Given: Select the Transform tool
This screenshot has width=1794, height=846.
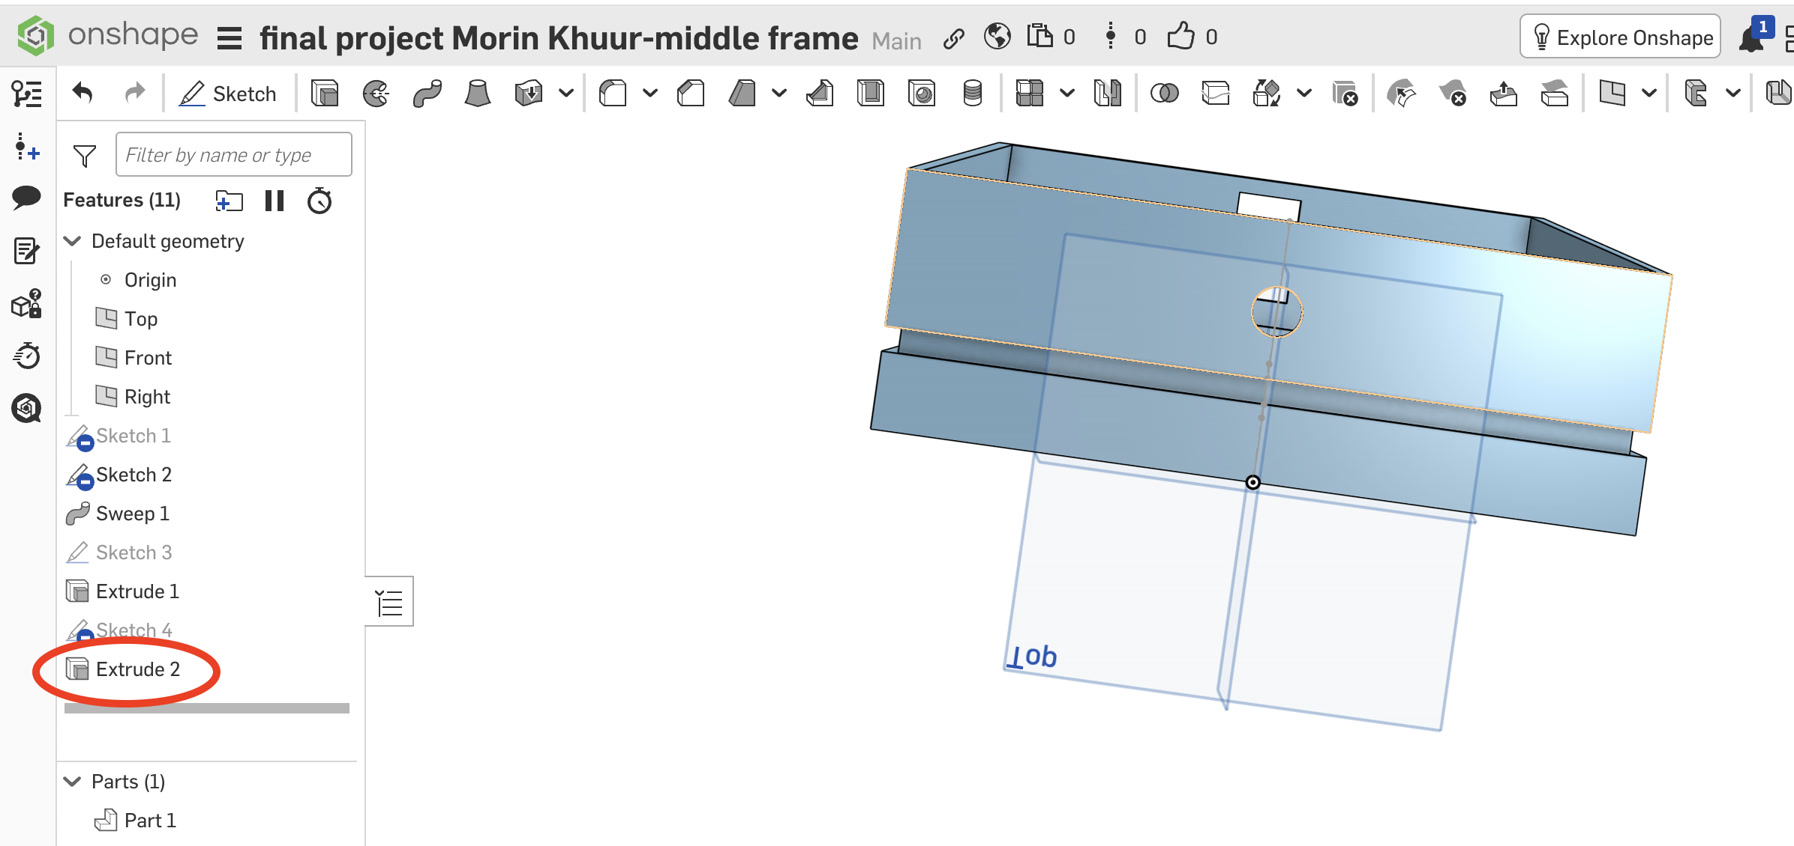Looking at the screenshot, I should (1266, 94).
